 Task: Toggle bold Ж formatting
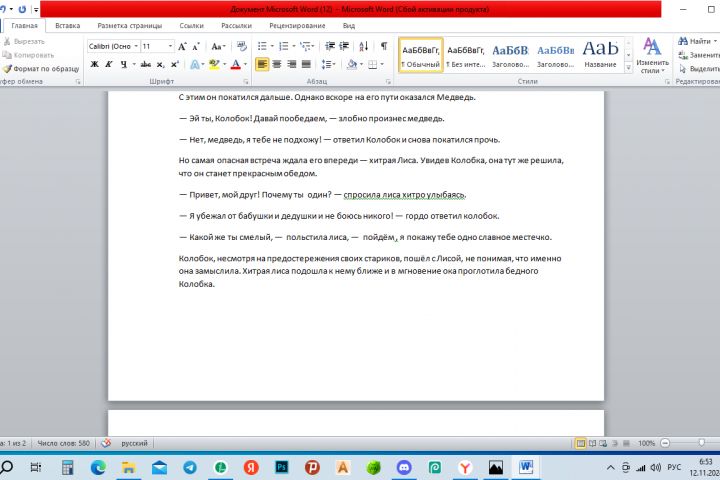pos(94,64)
